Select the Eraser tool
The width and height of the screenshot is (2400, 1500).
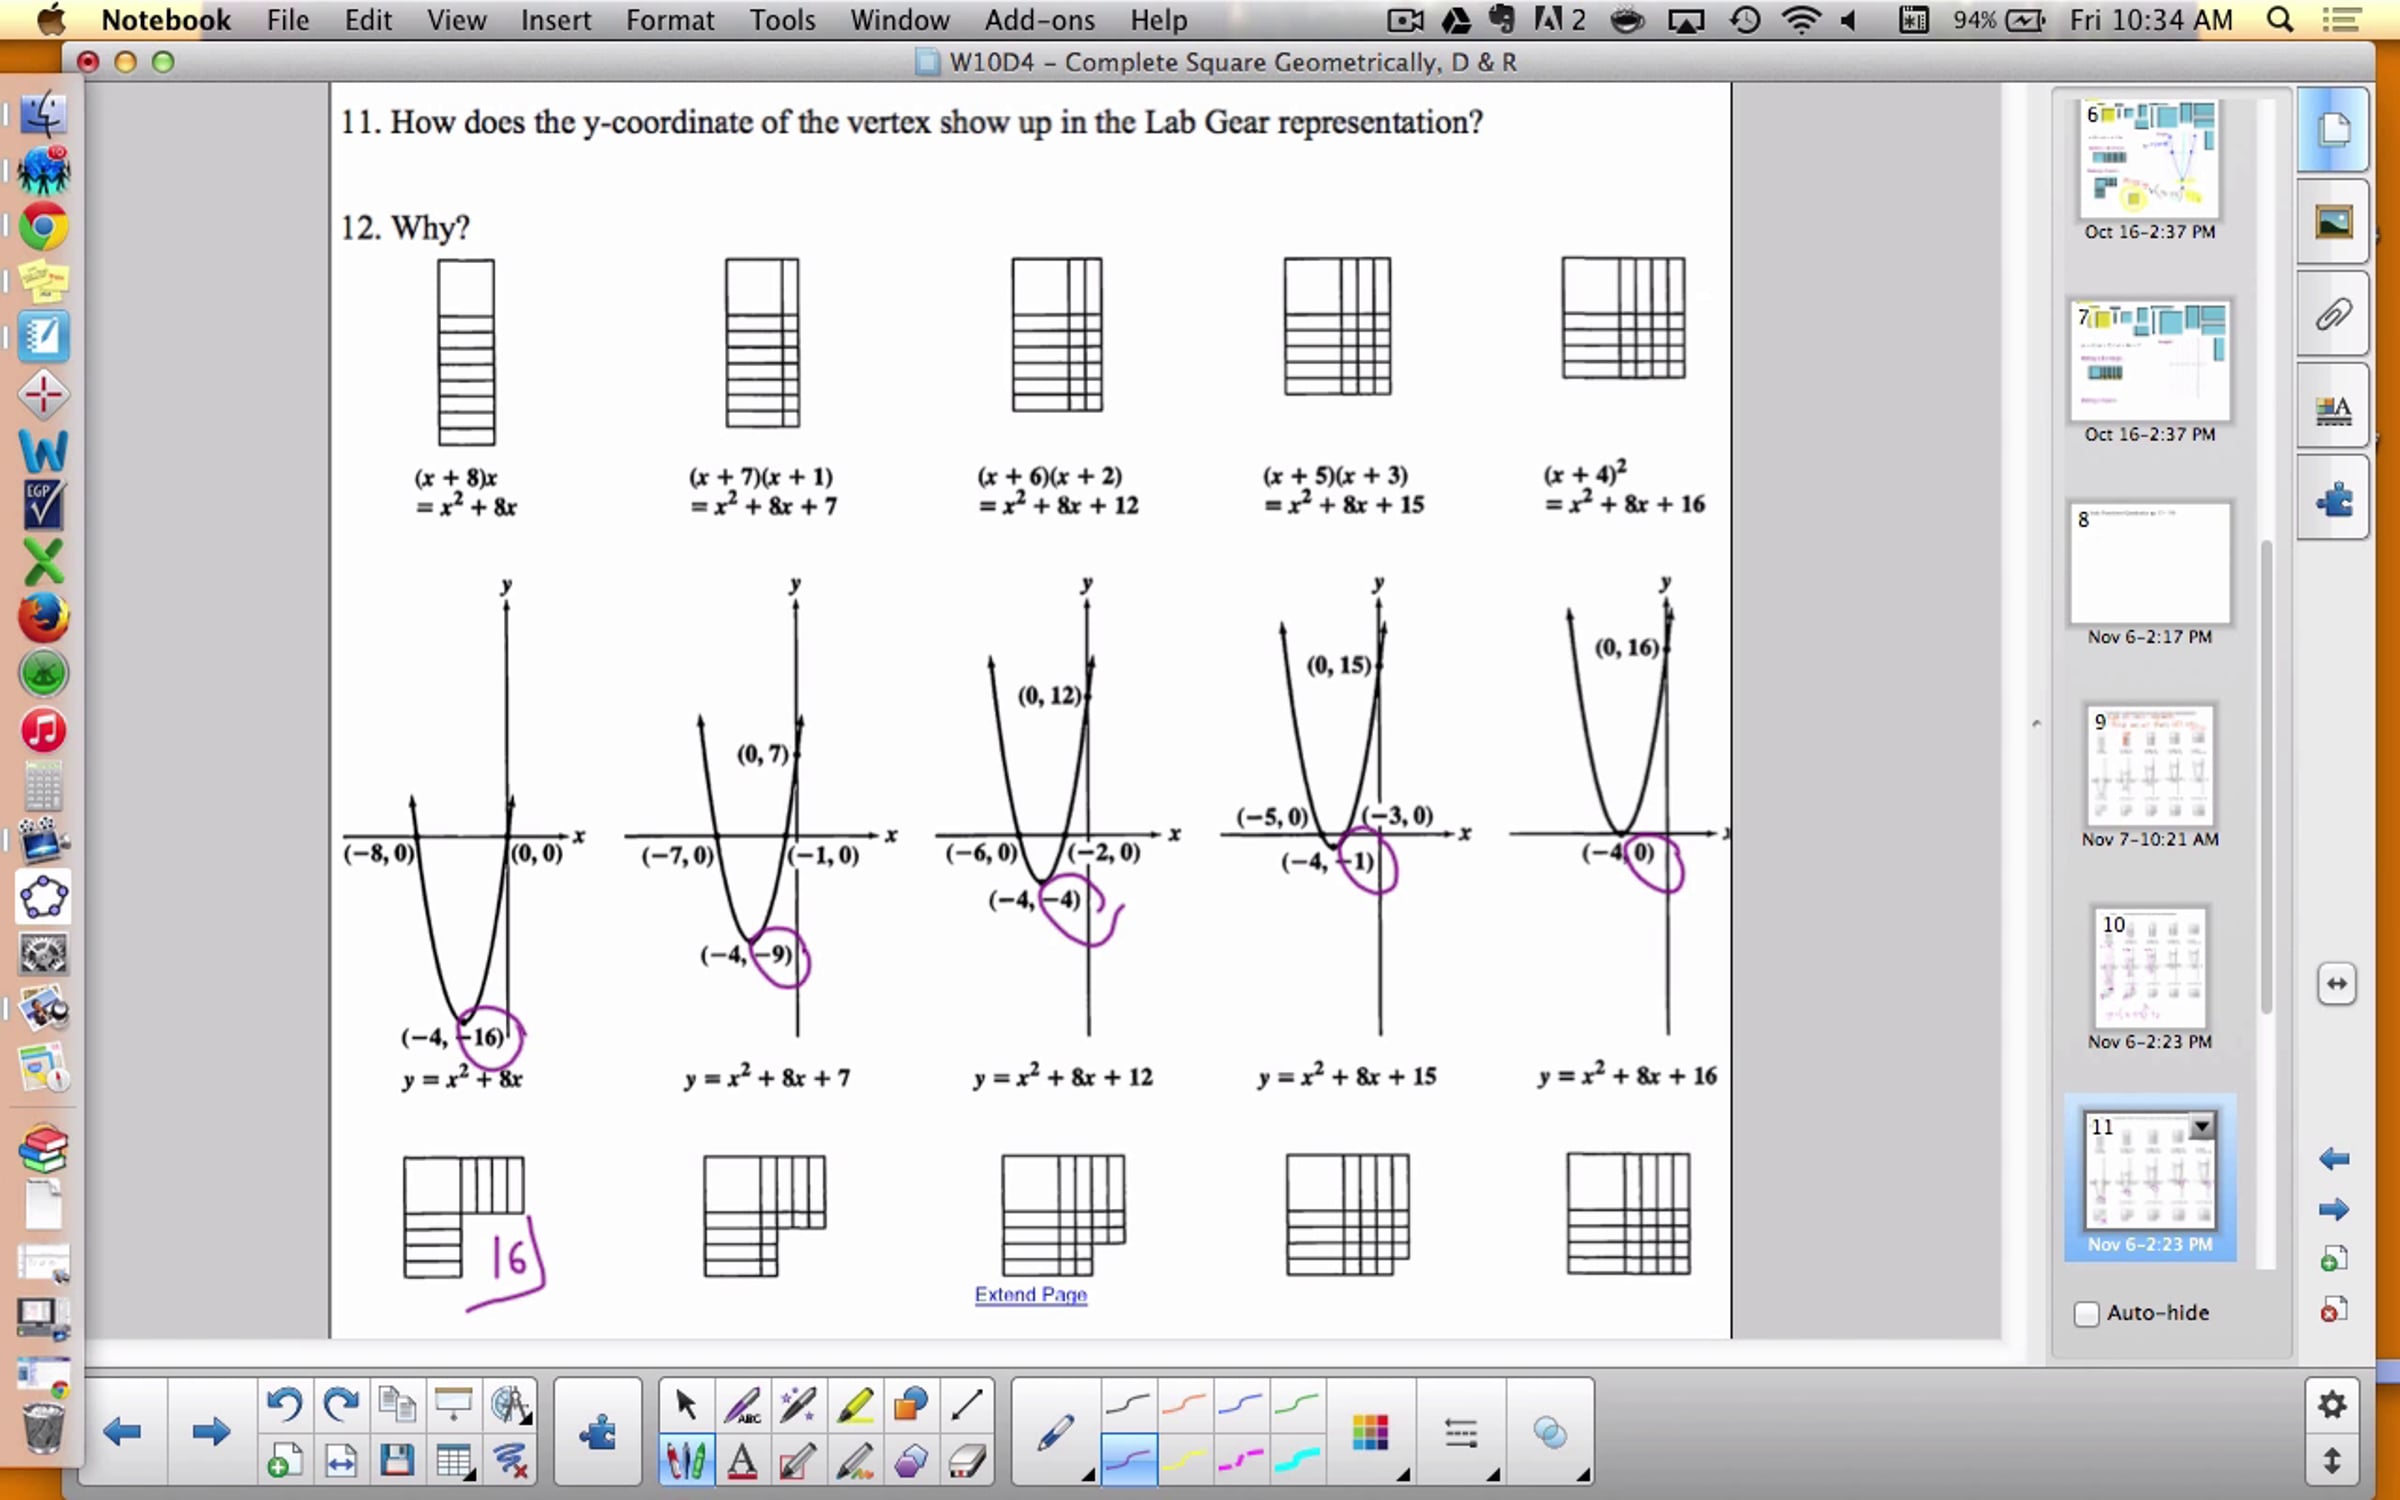coord(967,1462)
